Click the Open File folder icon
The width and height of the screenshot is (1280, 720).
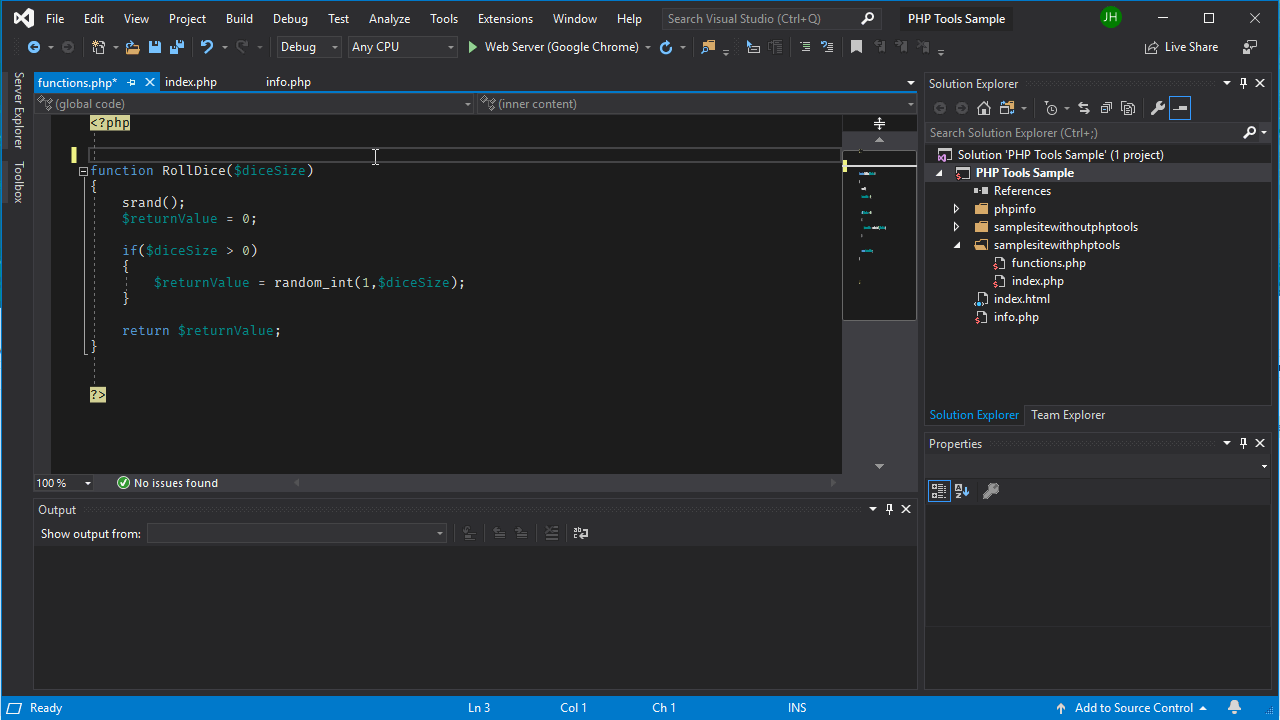(133, 47)
